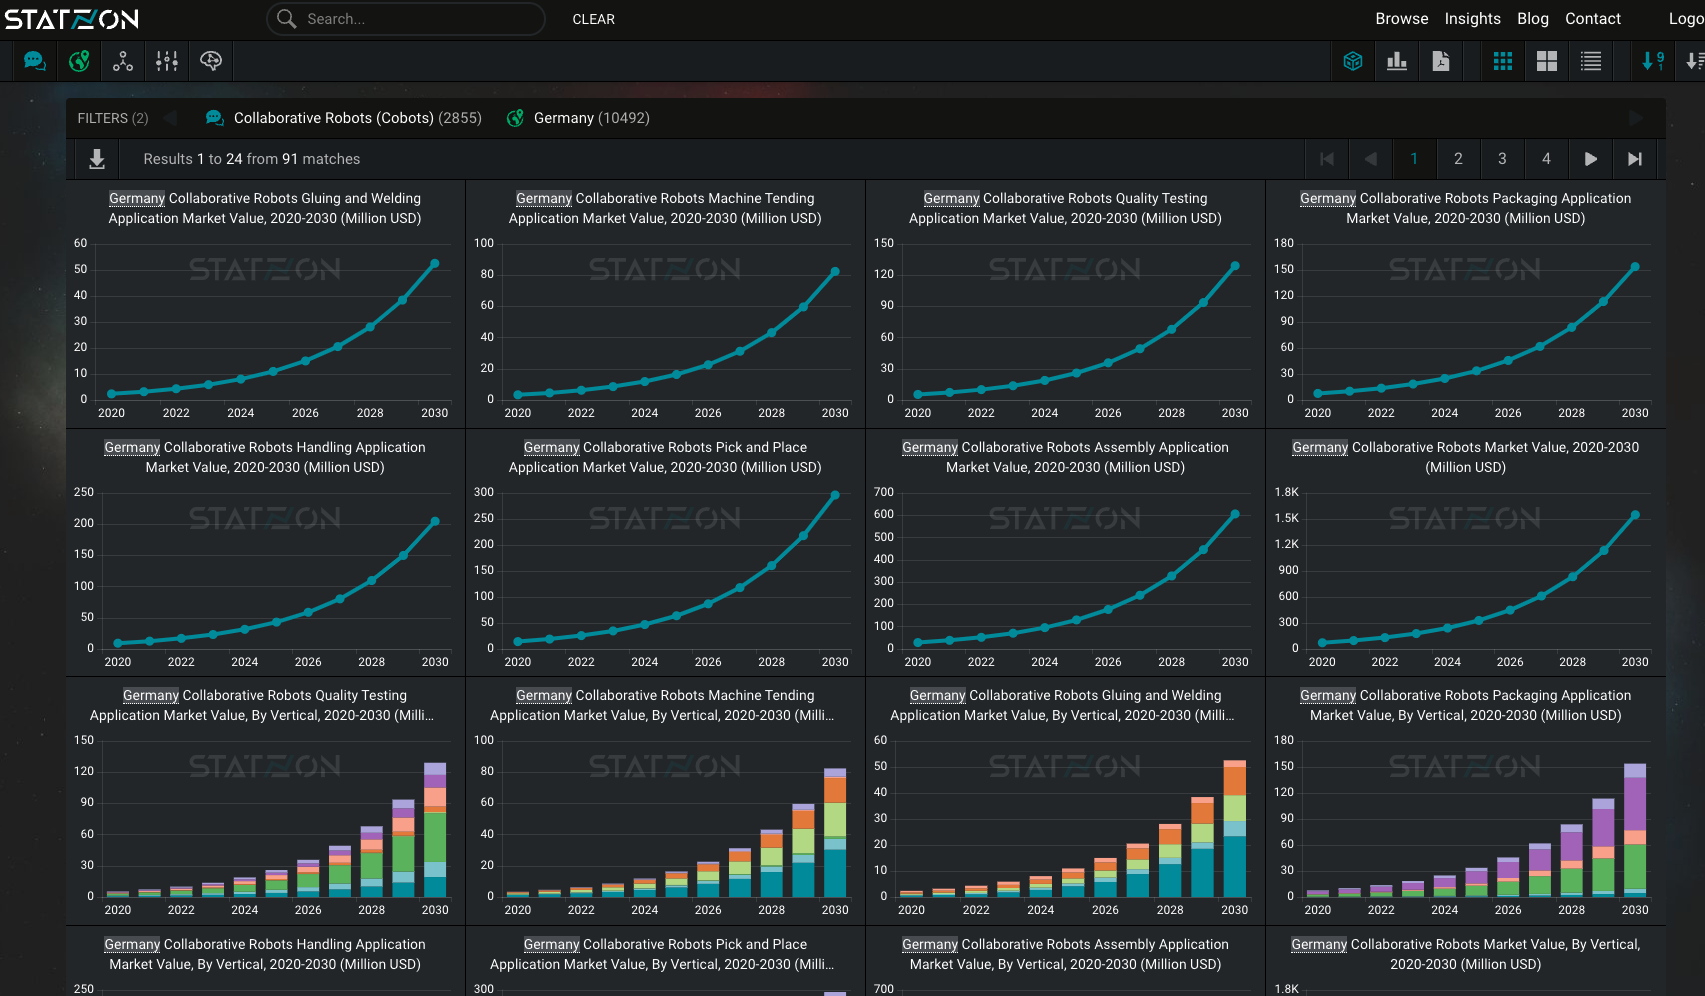1705x996 pixels.
Task: Go to the previous results page
Action: [x=1371, y=159]
